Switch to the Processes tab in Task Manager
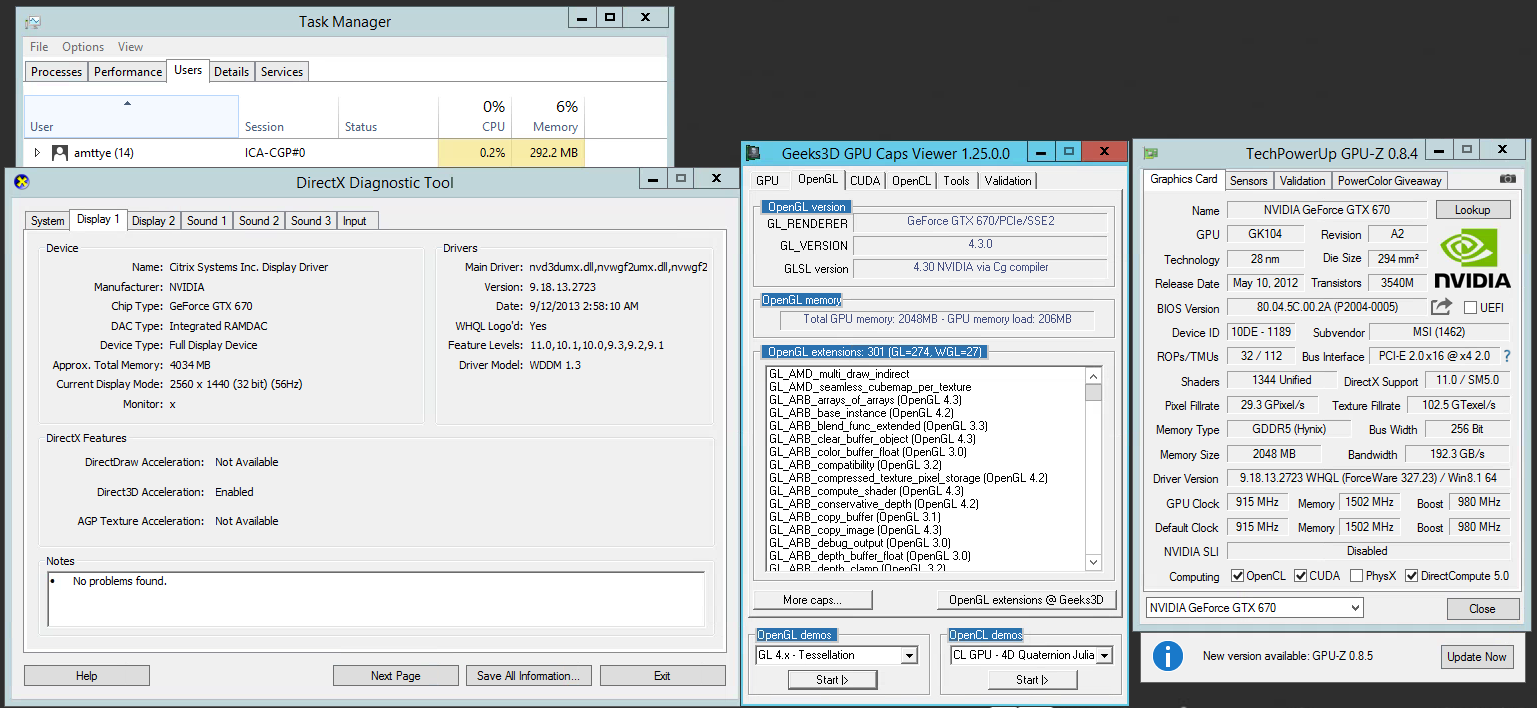1537x708 pixels. (x=56, y=72)
